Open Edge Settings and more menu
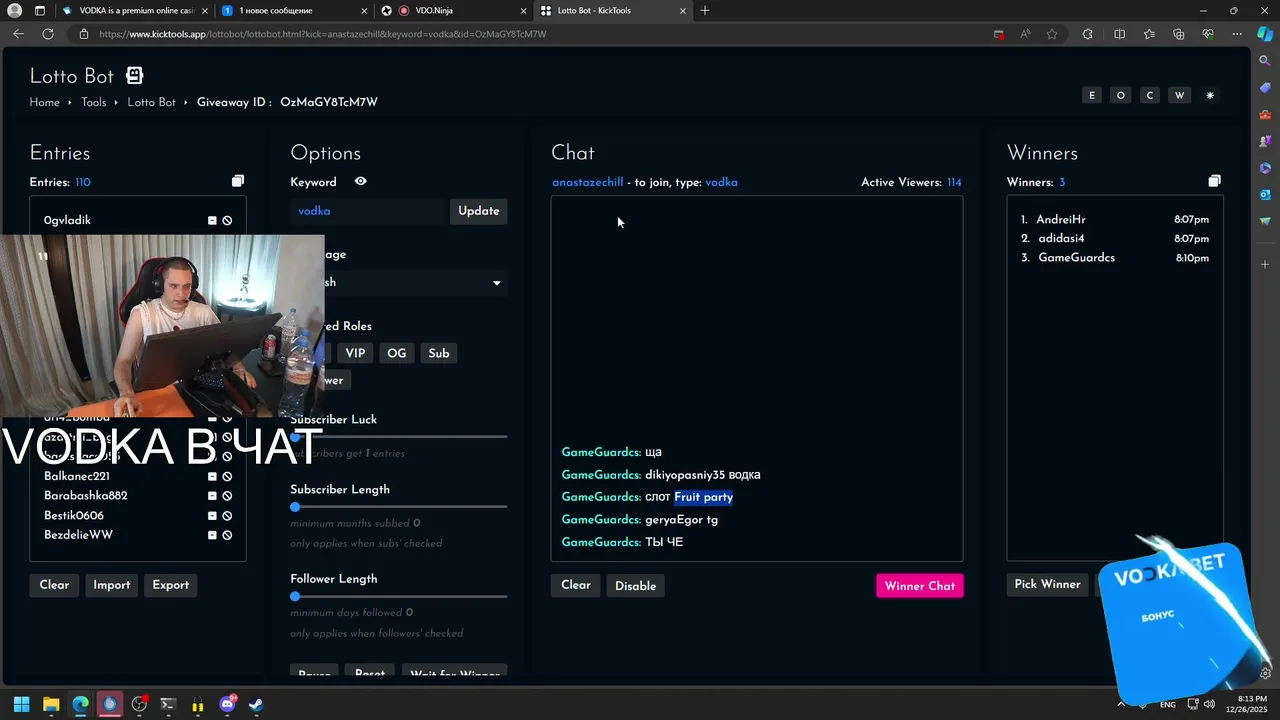Image resolution: width=1280 pixels, height=720 pixels. (1236, 34)
